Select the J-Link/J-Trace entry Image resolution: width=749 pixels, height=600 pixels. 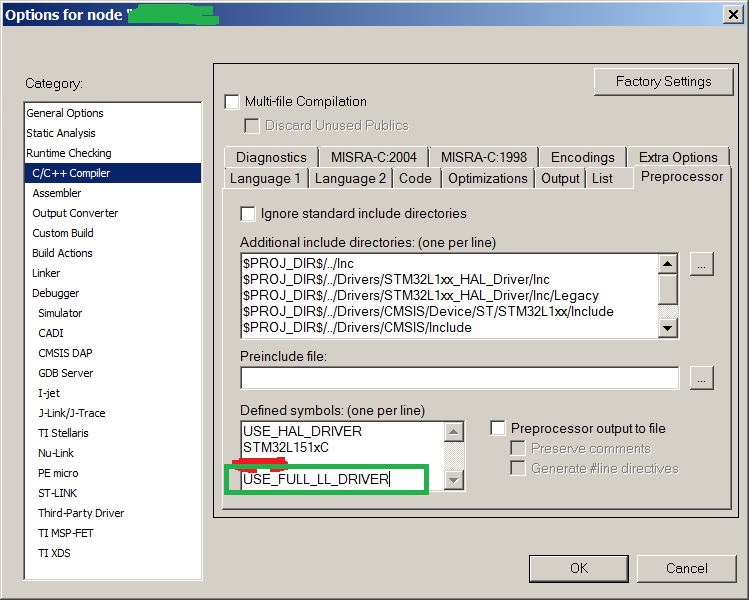[x=72, y=413]
